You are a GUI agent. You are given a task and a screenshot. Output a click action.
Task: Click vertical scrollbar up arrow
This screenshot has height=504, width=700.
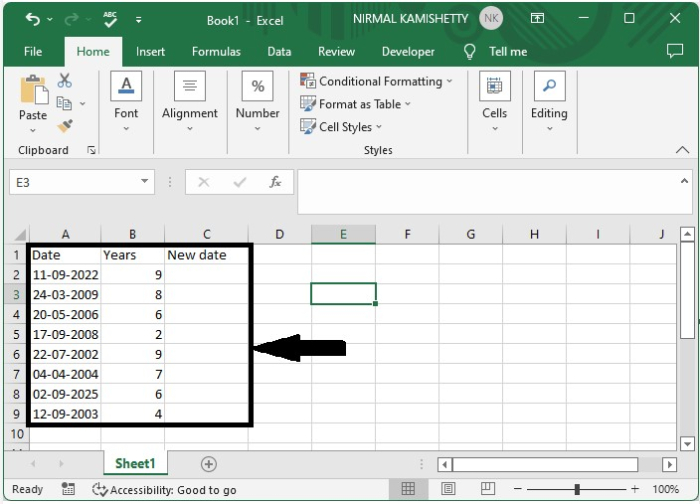(687, 233)
